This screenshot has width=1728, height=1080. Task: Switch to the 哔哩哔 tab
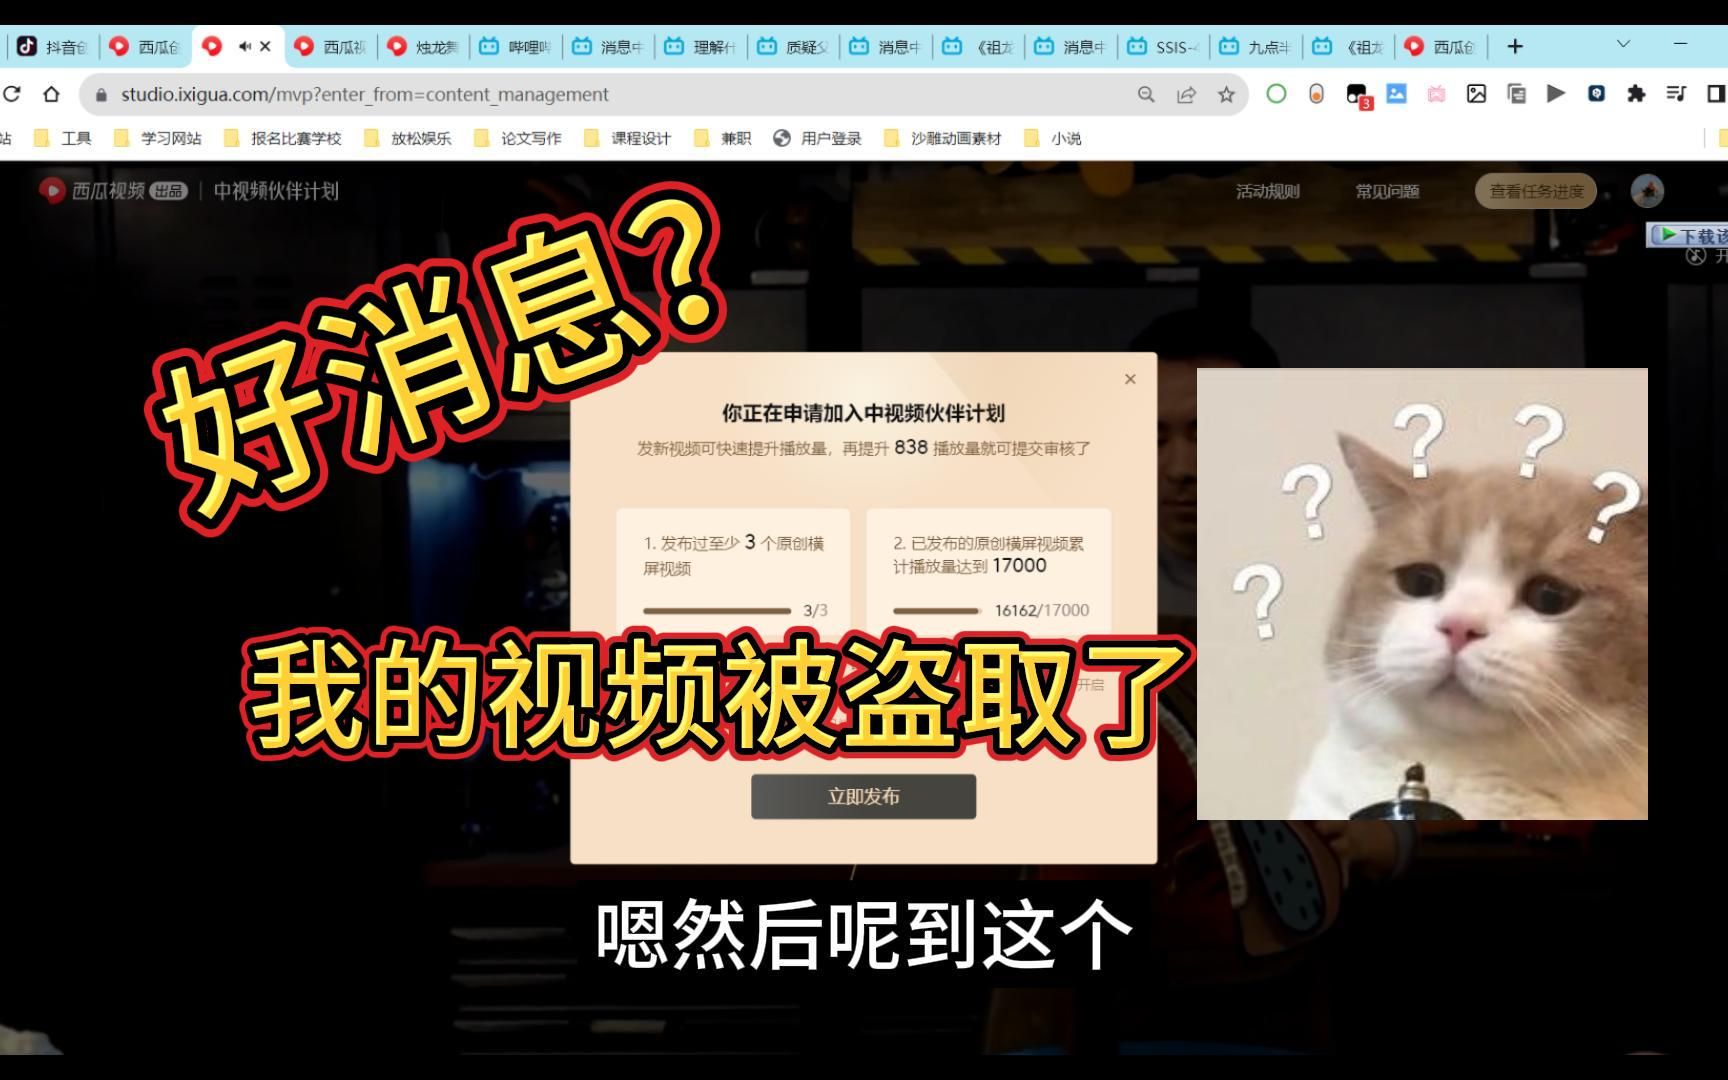(x=516, y=46)
